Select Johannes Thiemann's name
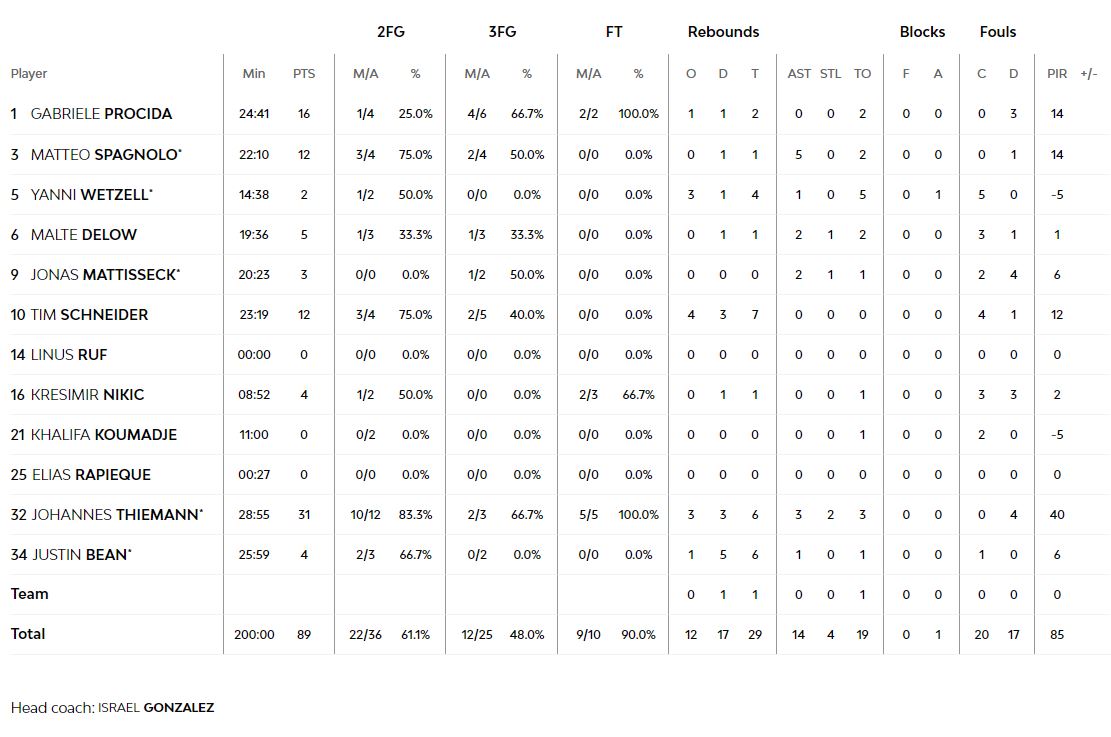The image size is (1111, 737). (x=115, y=515)
